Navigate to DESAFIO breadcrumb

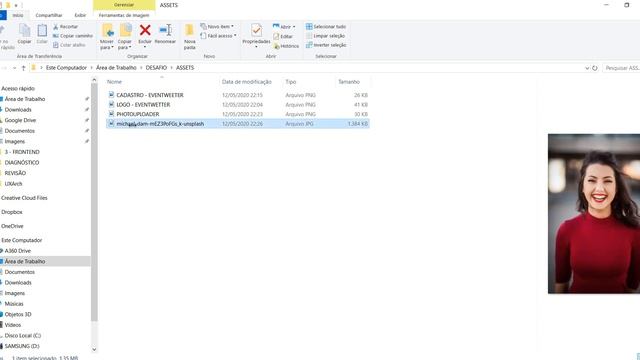click(x=156, y=68)
